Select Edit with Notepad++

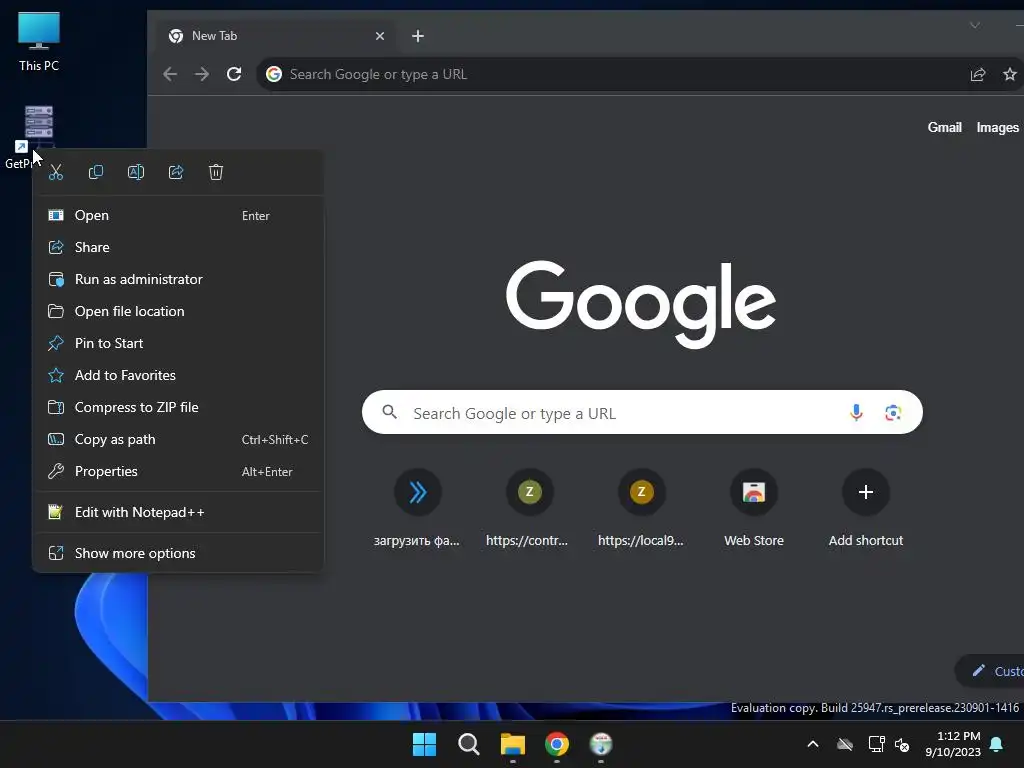(x=178, y=513)
